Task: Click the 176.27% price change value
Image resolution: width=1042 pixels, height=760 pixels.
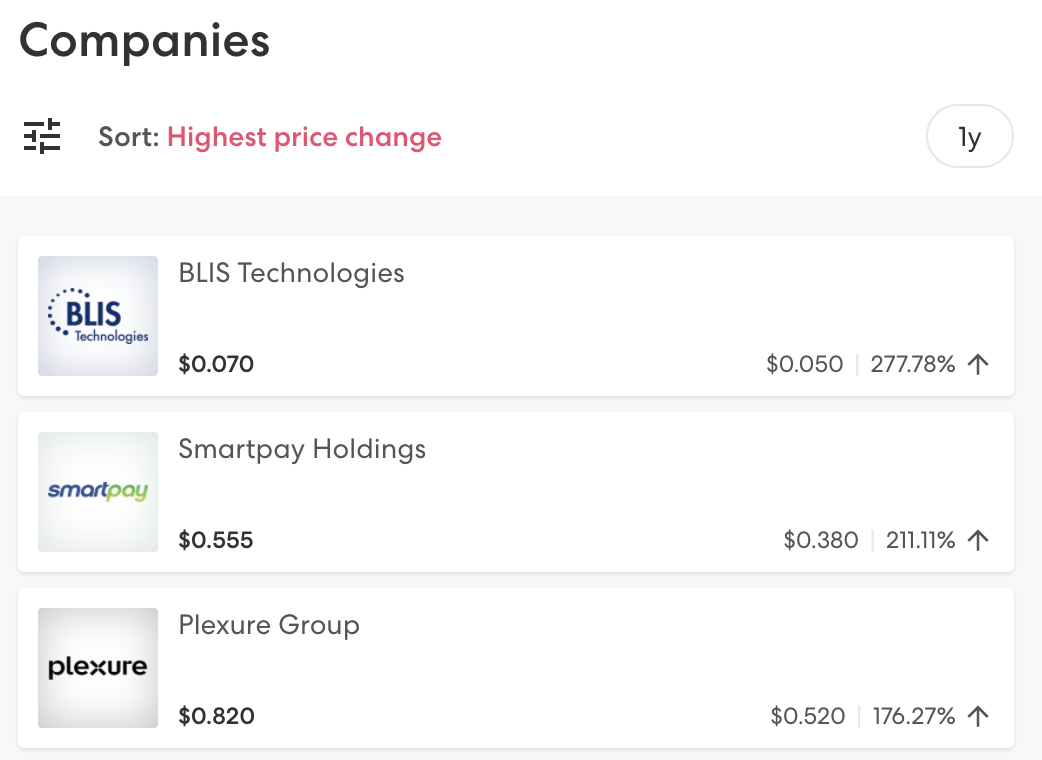Action: click(x=914, y=716)
